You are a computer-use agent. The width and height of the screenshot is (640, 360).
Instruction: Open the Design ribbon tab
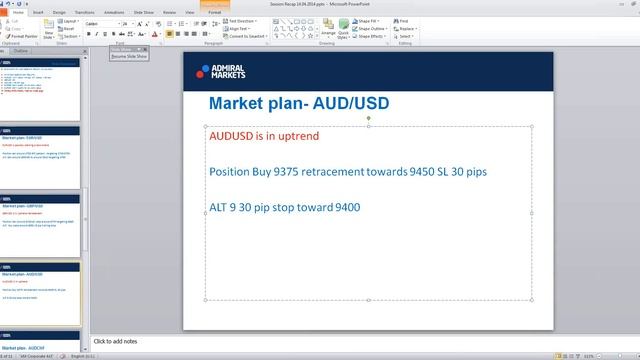click(x=59, y=13)
